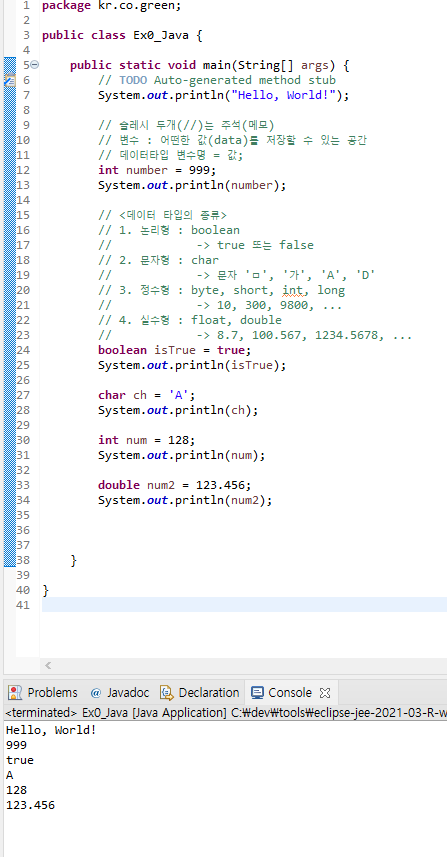The image size is (447, 857).
Task: Click "double num2 = 123.456;" line
Action: tap(175, 484)
